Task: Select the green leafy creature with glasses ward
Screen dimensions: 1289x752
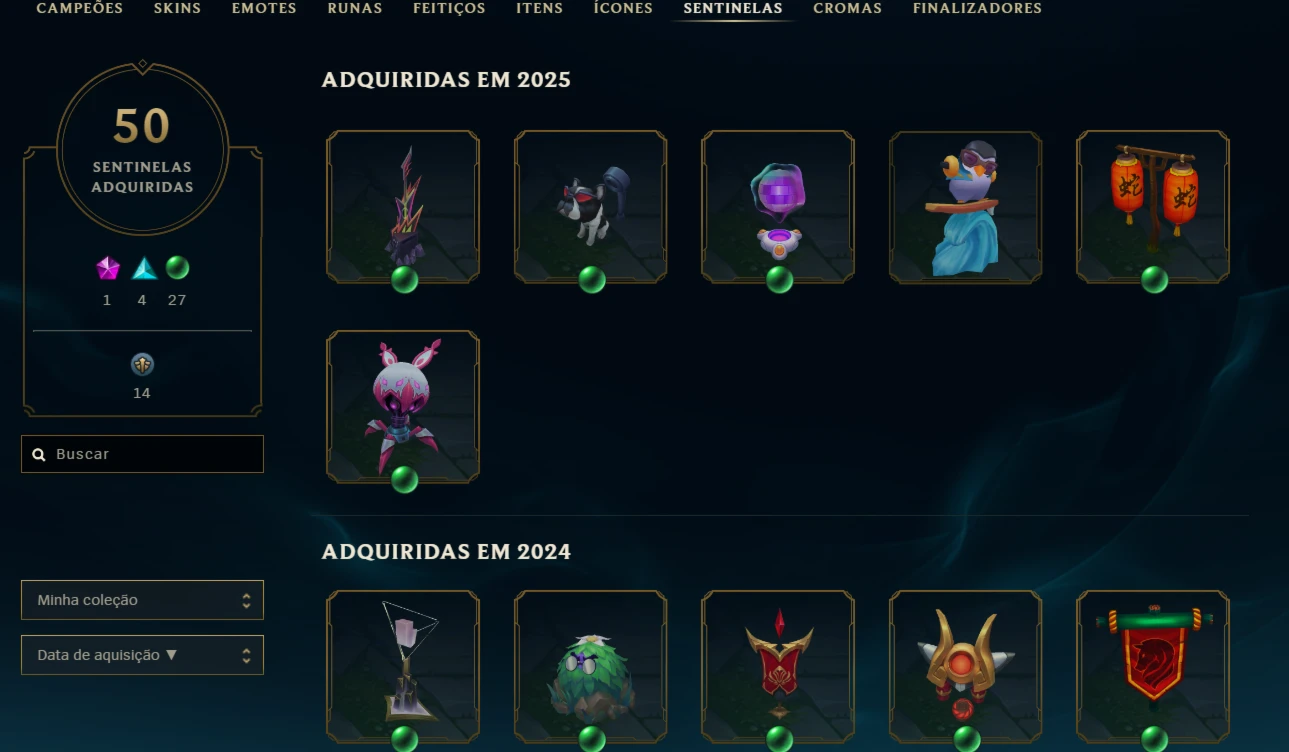Action: (x=591, y=667)
